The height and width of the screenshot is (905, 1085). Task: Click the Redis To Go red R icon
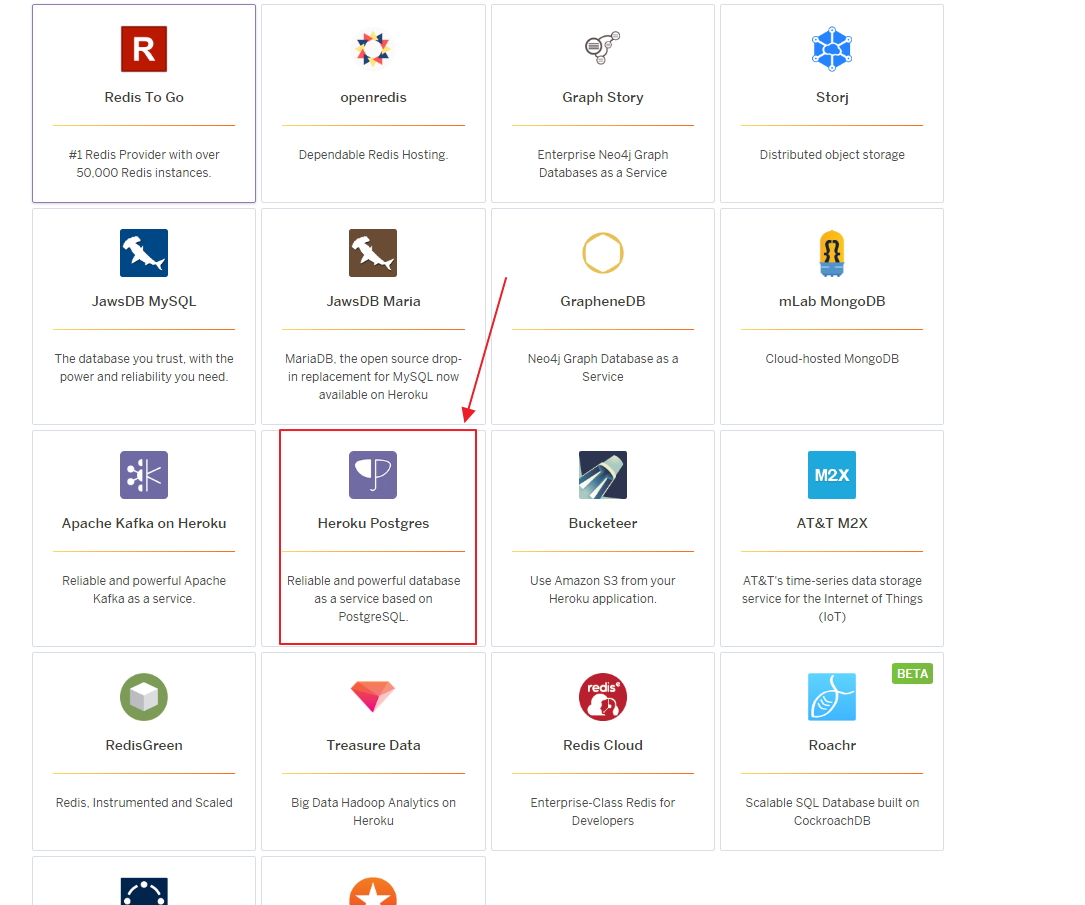[x=144, y=49]
